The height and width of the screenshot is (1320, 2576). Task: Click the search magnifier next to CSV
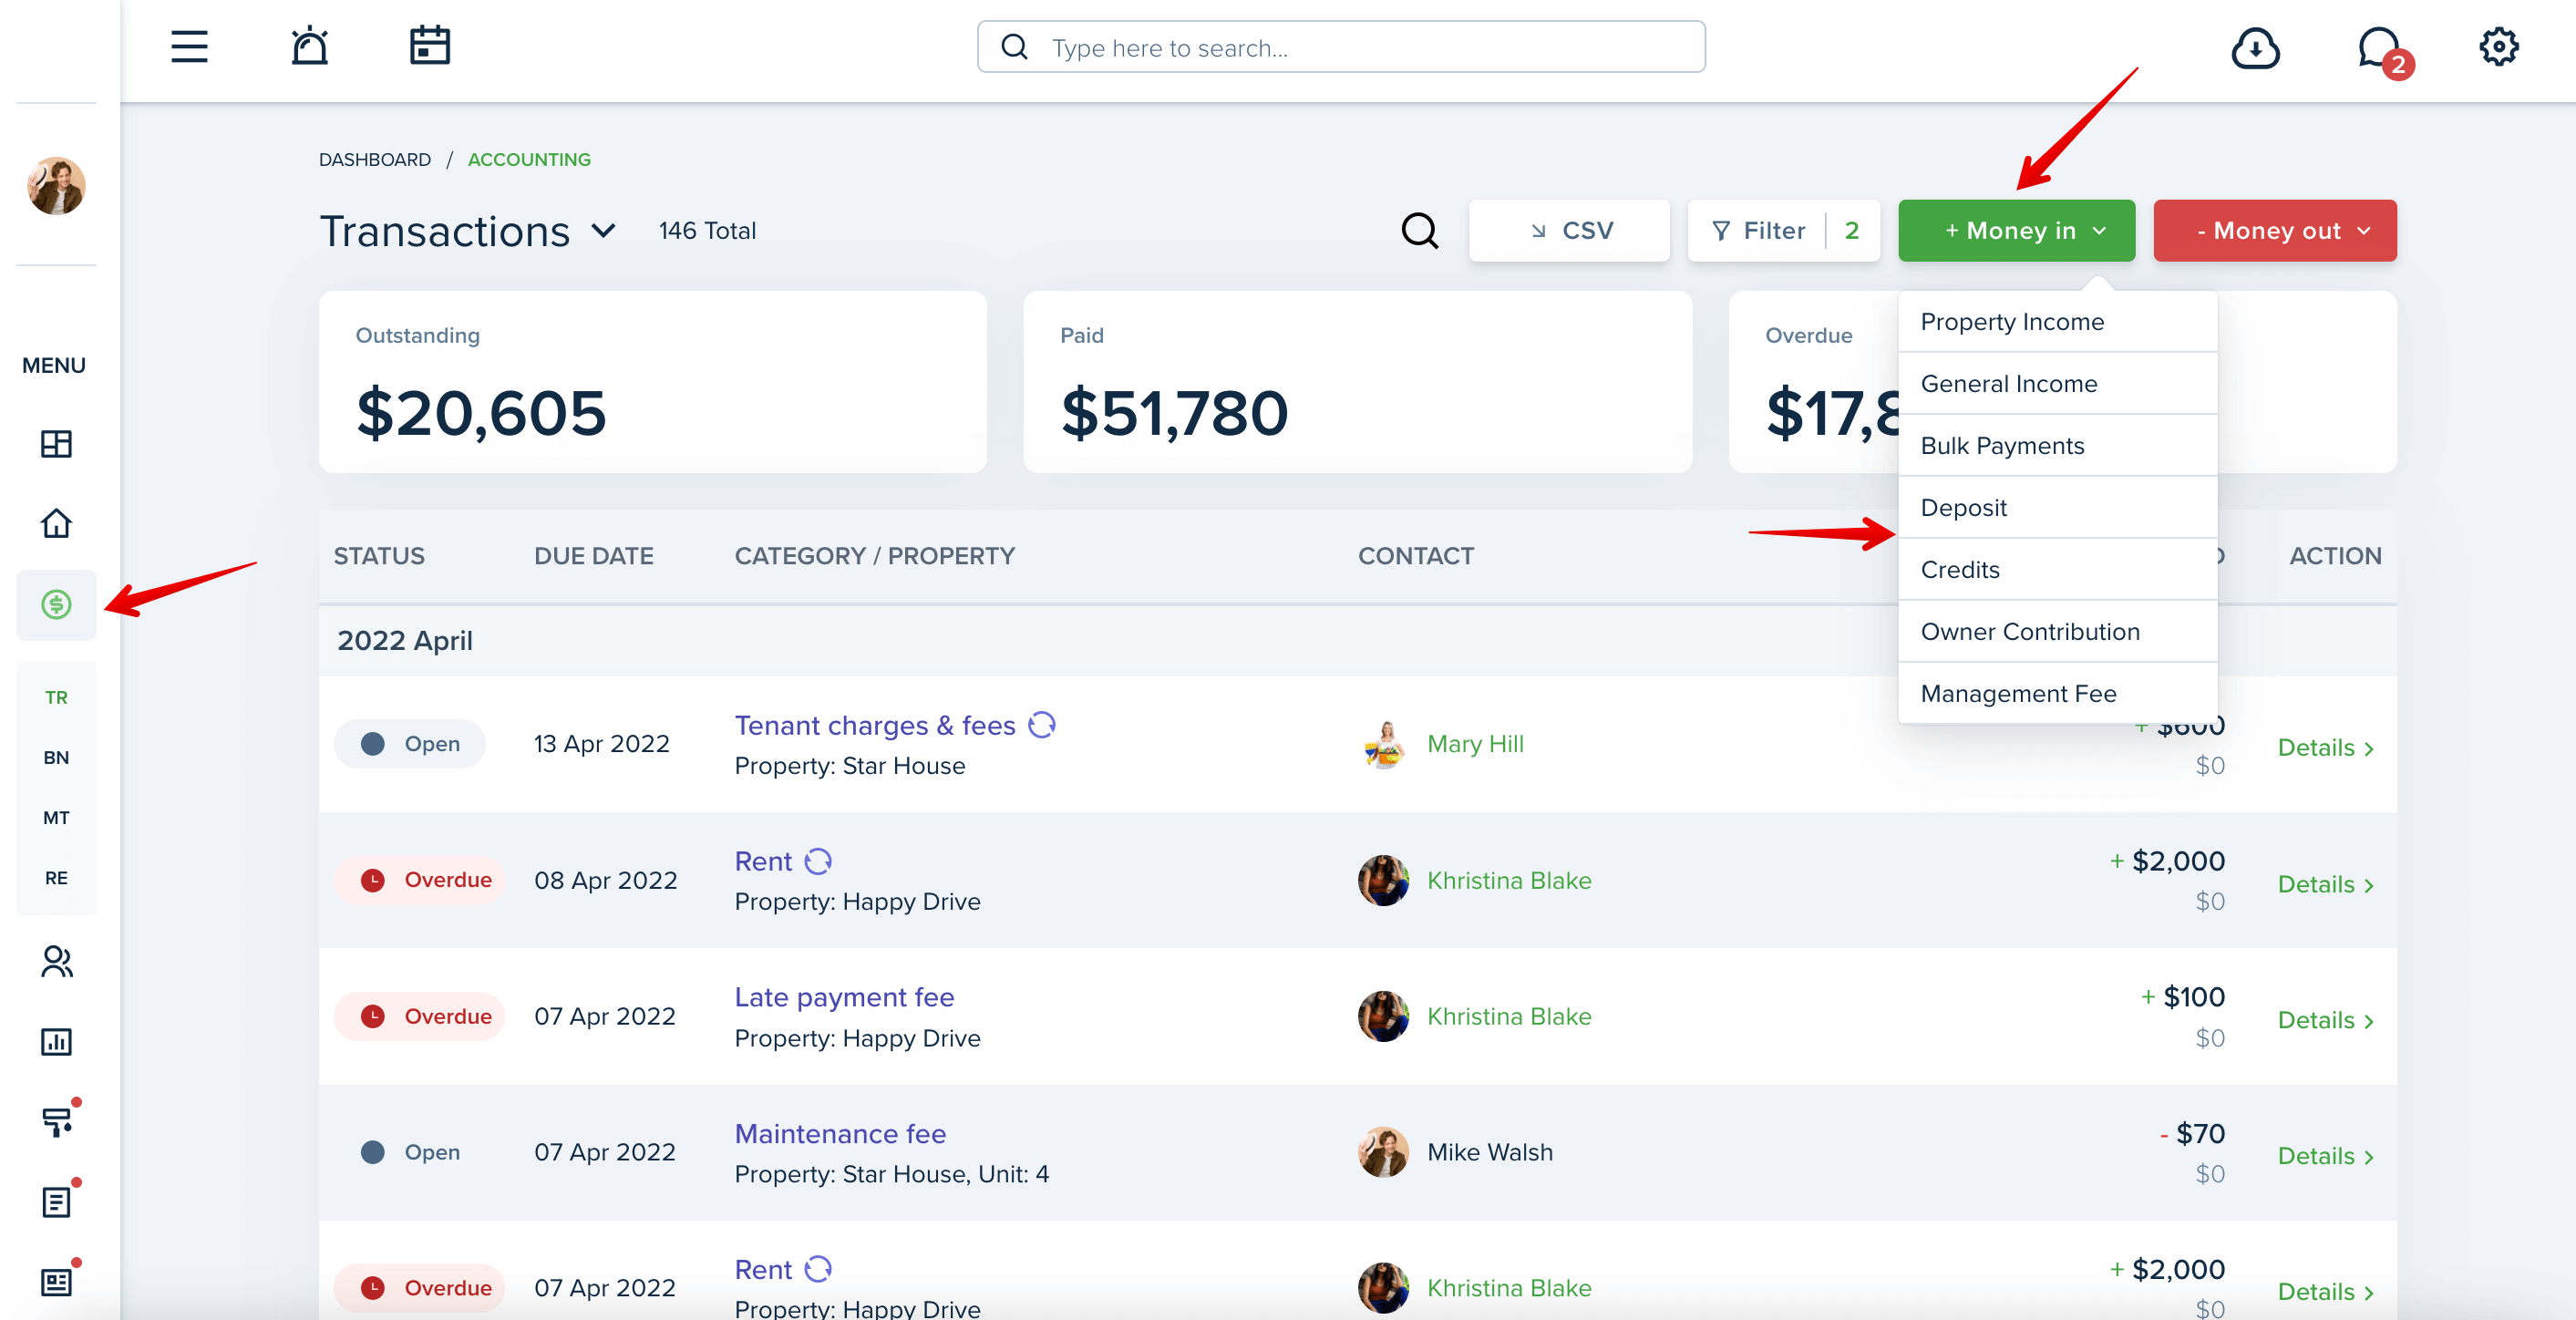1419,231
